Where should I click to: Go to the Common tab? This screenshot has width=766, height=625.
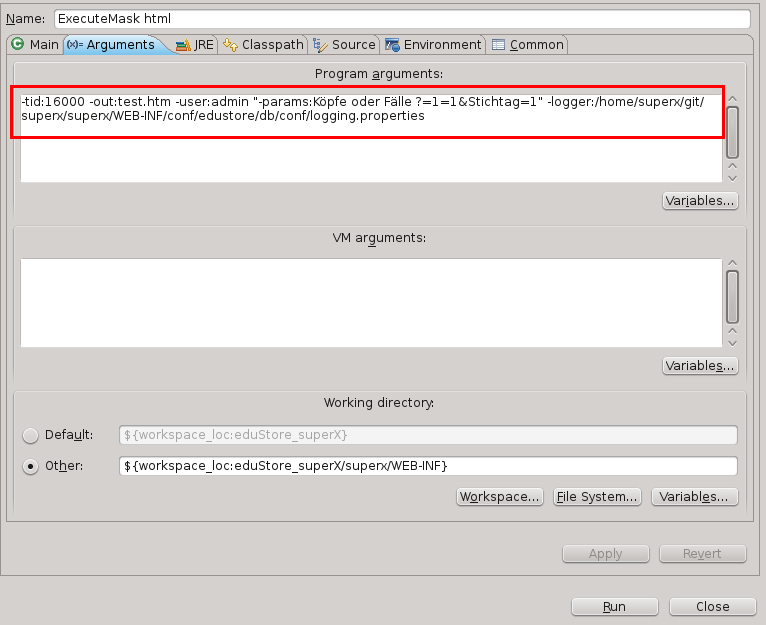pyautogui.click(x=528, y=44)
